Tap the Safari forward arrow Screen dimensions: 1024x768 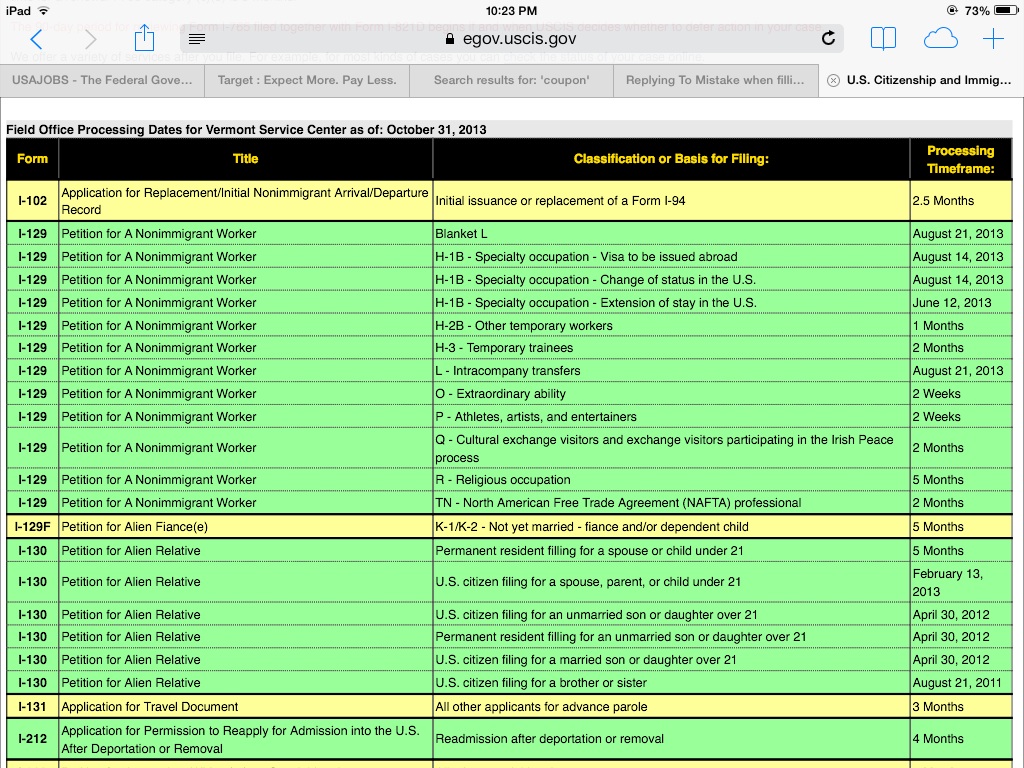tap(91, 39)
